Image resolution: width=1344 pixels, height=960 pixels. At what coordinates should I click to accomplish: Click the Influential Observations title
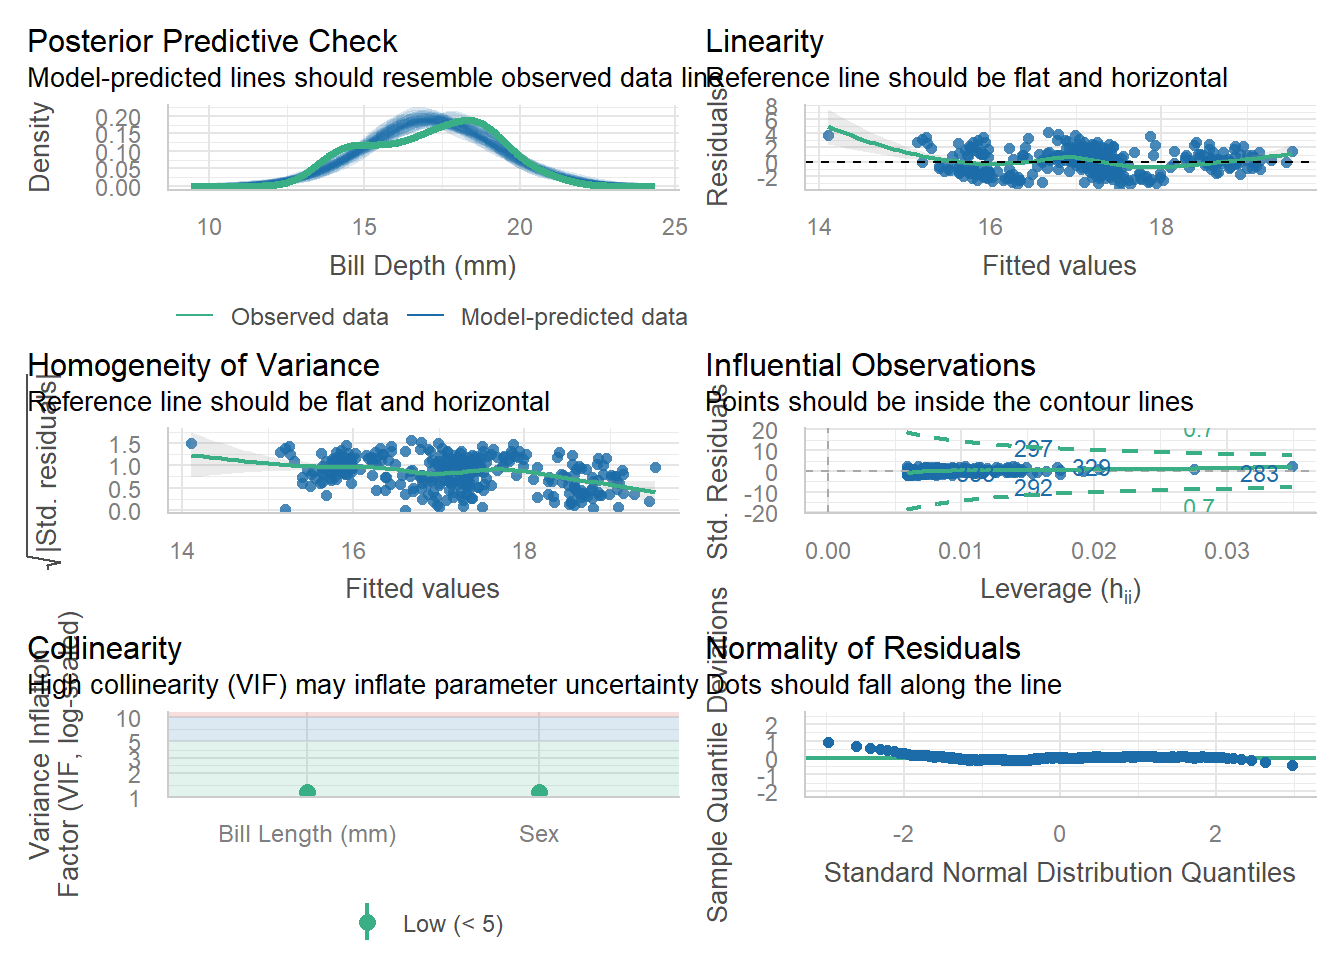[x=870, y=365]
